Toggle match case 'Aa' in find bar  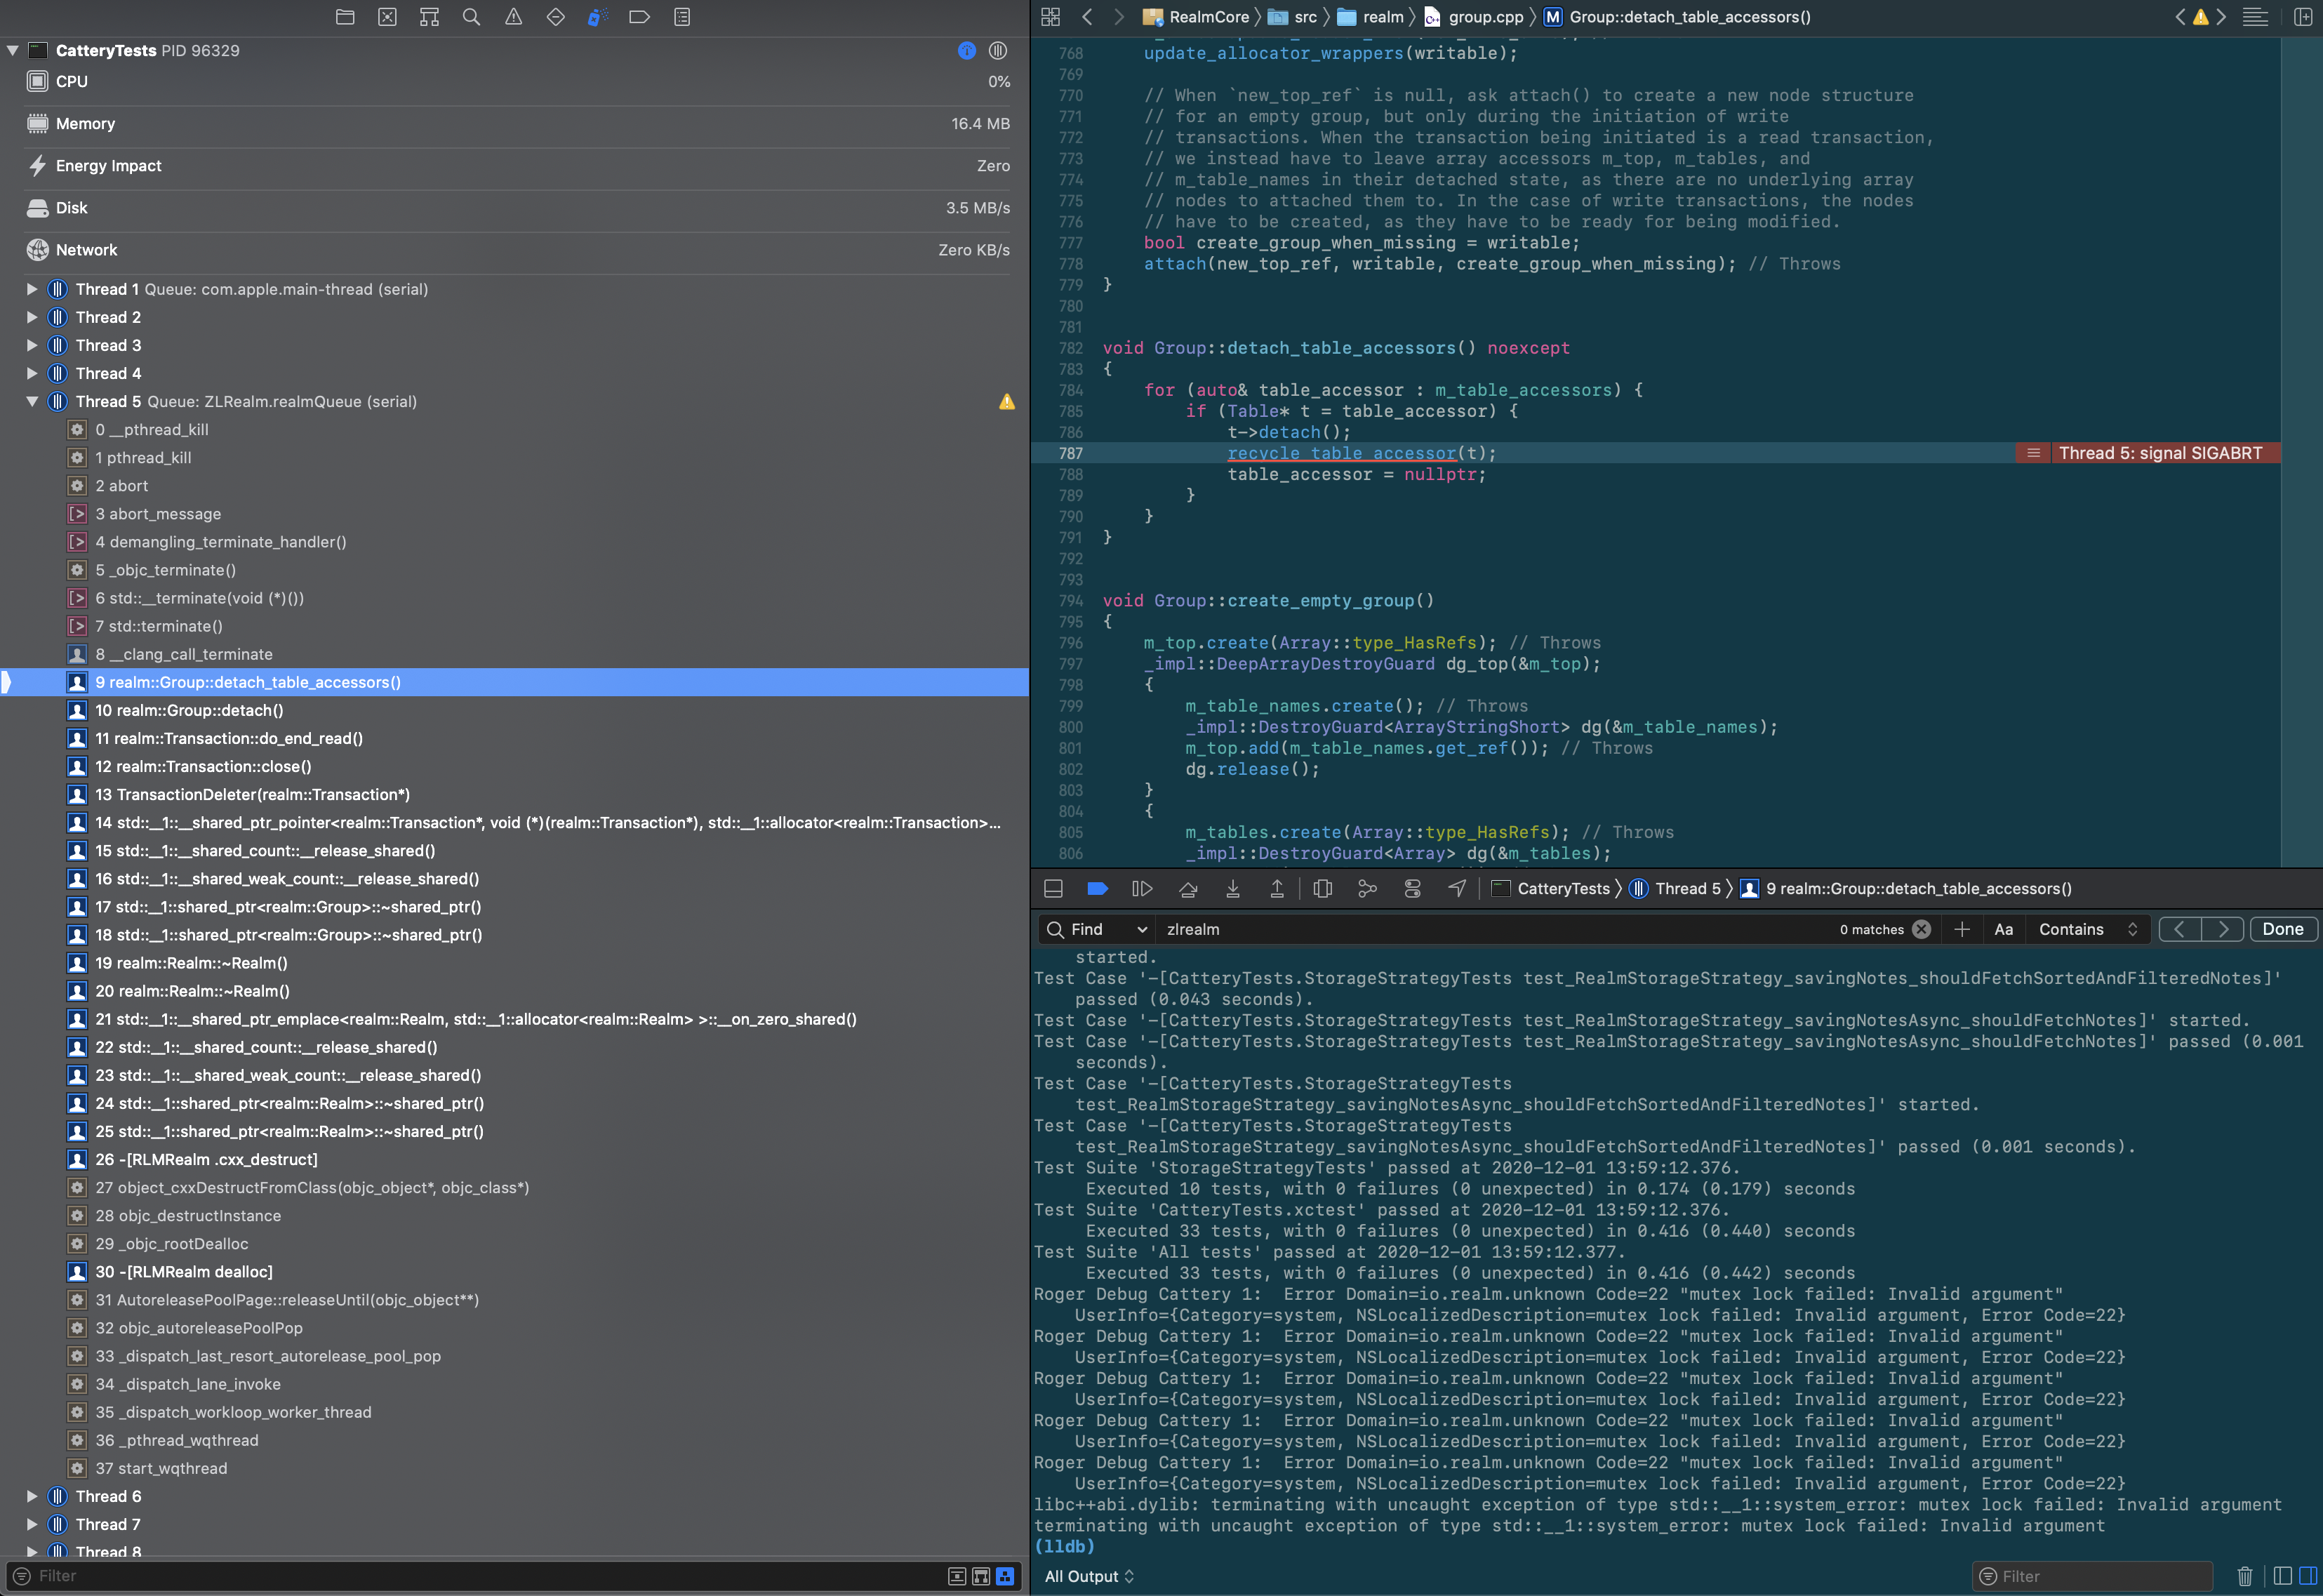[2004, 929]
